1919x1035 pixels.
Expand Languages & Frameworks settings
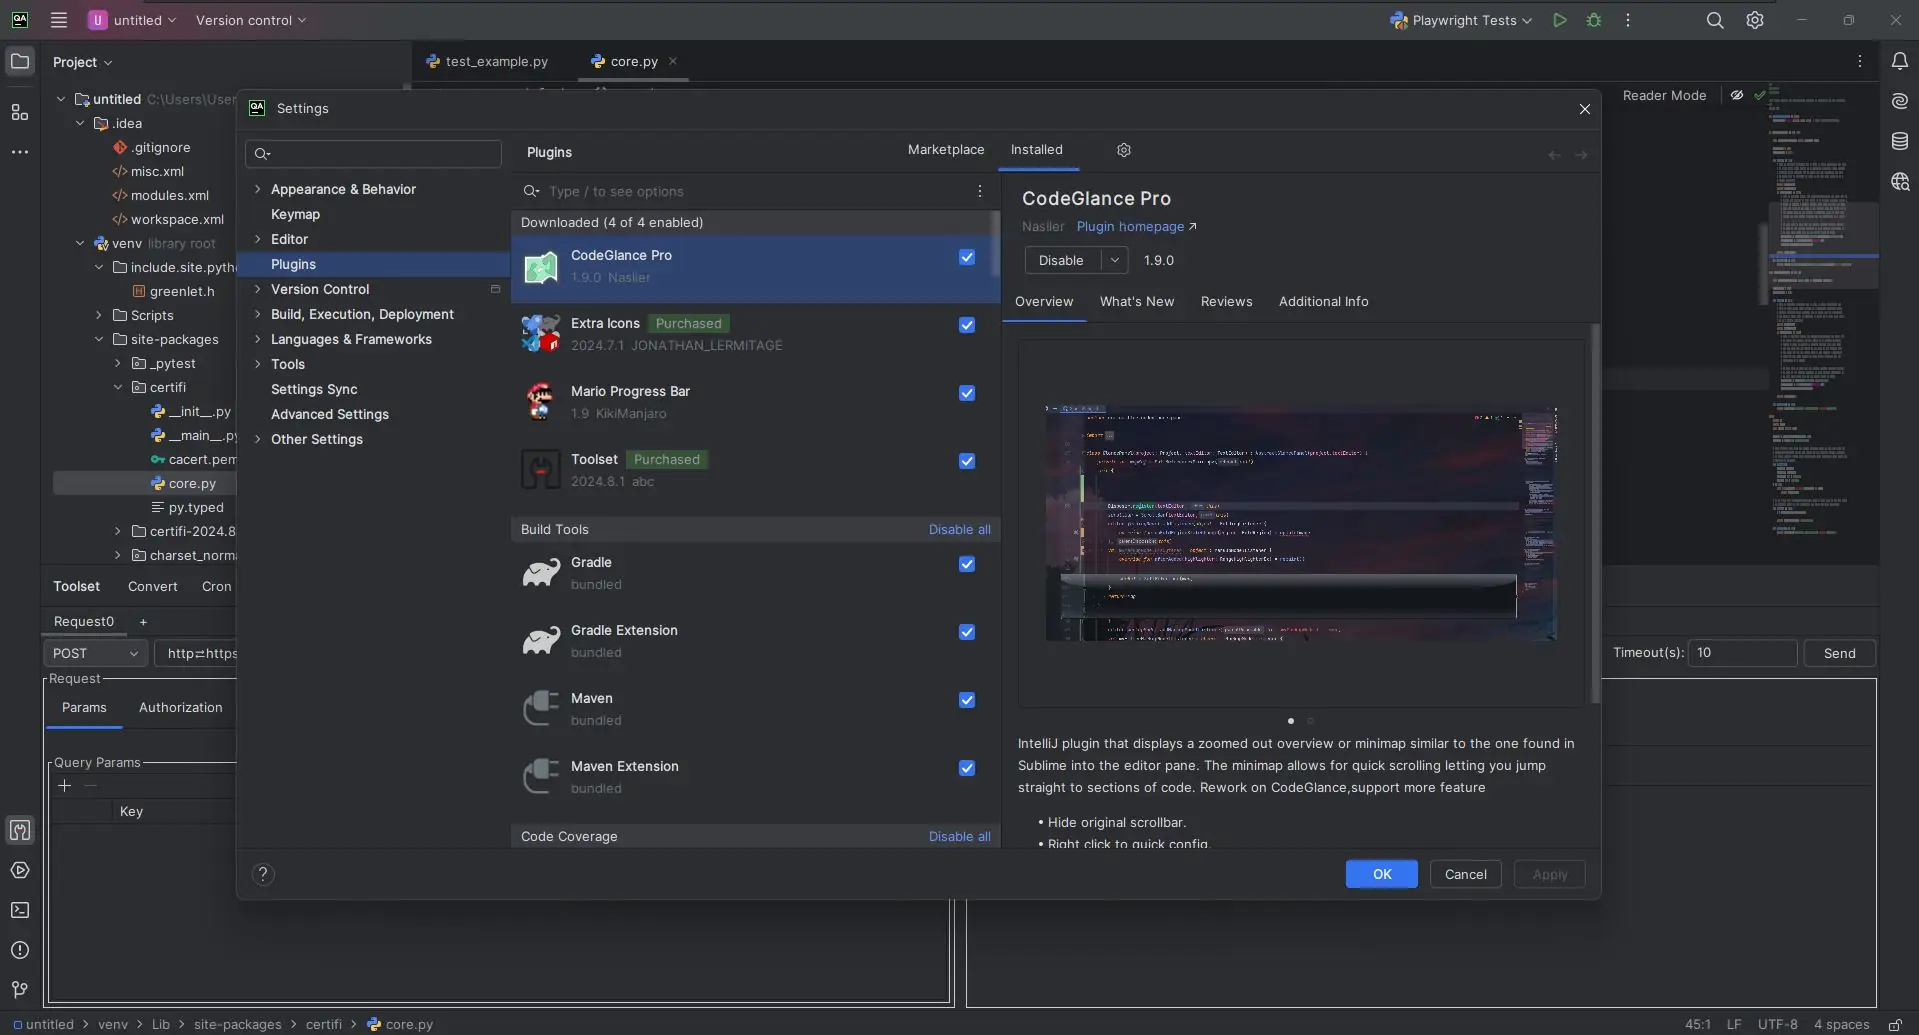point(257,339)
